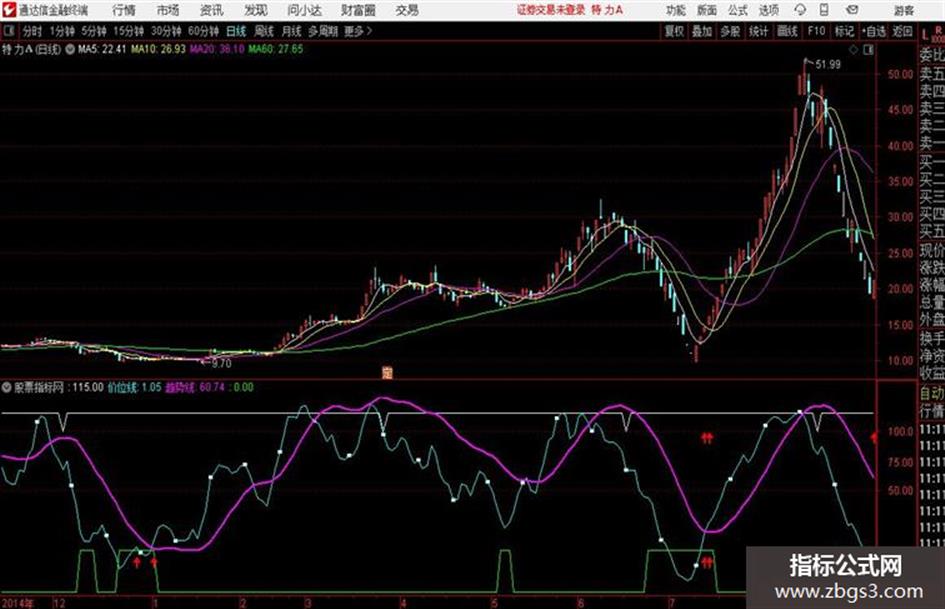Open the headset customer service icon
The image size is (945, 609).
(x=800, y=10)
